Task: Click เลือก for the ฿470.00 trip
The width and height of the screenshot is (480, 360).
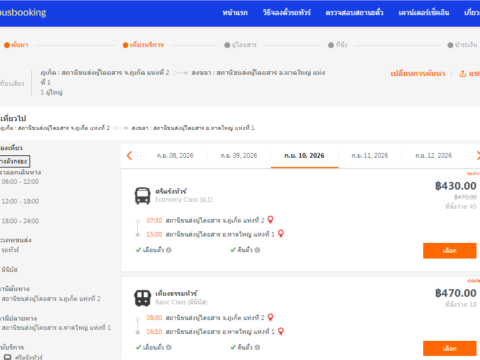Action: [x=450, y=349]
